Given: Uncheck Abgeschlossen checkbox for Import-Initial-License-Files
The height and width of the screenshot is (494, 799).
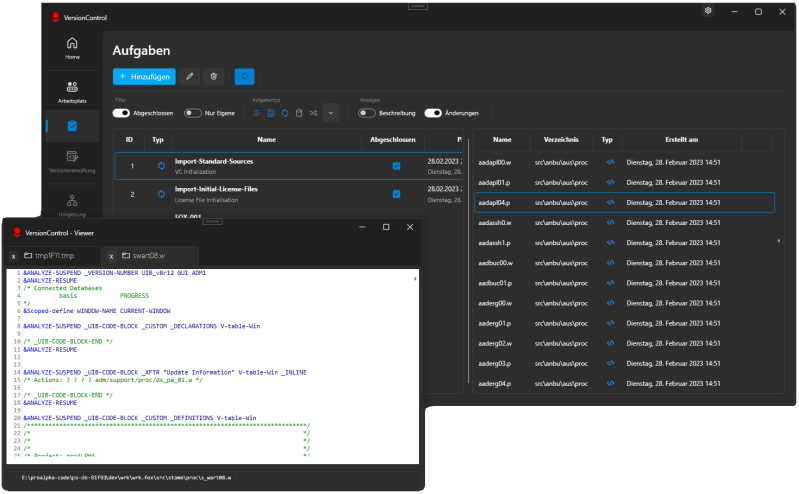Looking at the screenshot, I should tap(396, 194).
